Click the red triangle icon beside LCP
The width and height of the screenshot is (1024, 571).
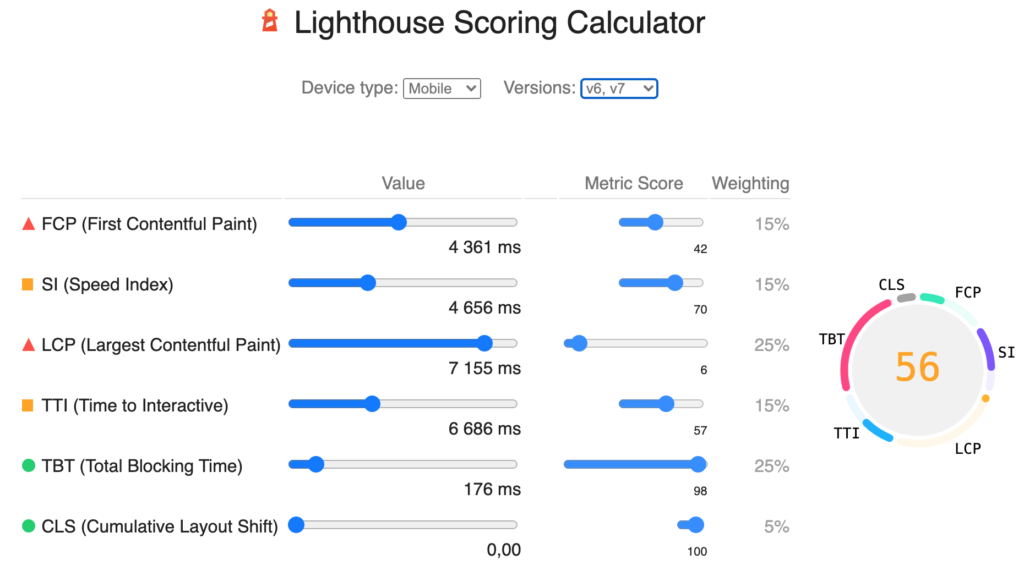[28, 345]
